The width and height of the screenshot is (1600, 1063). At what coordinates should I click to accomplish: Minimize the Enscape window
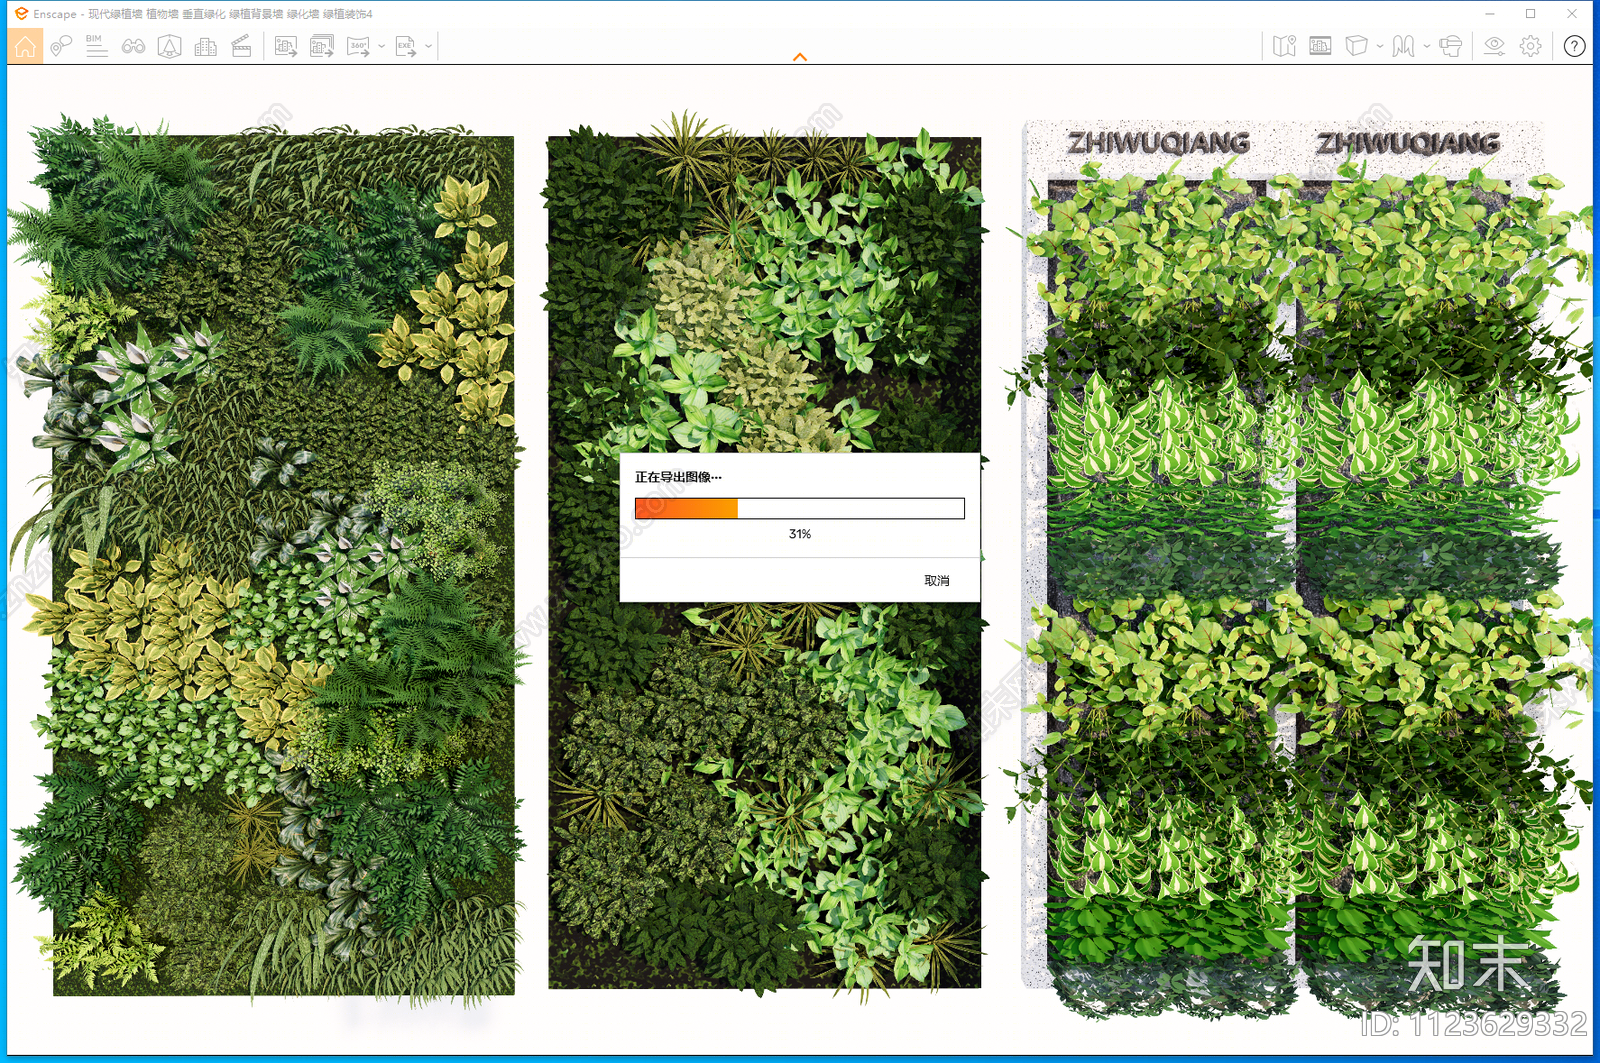point(1490,14)
